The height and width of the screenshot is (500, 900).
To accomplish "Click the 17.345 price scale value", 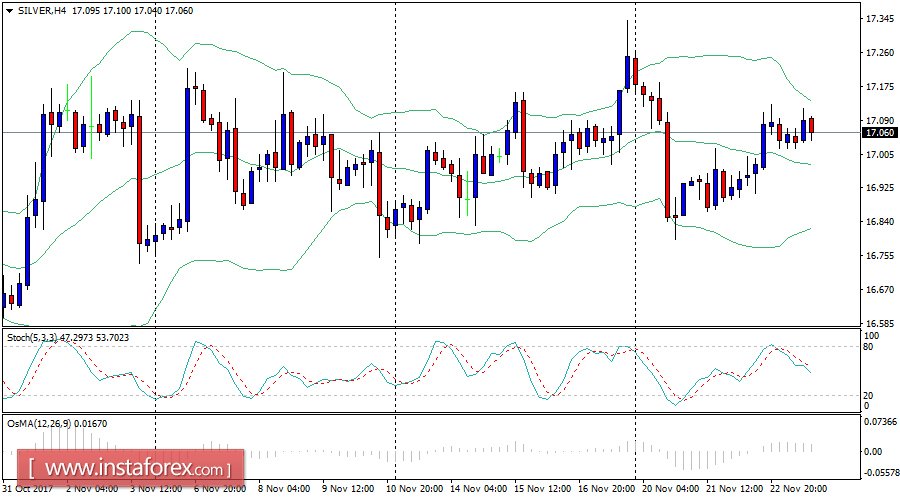I will (879, 19).
